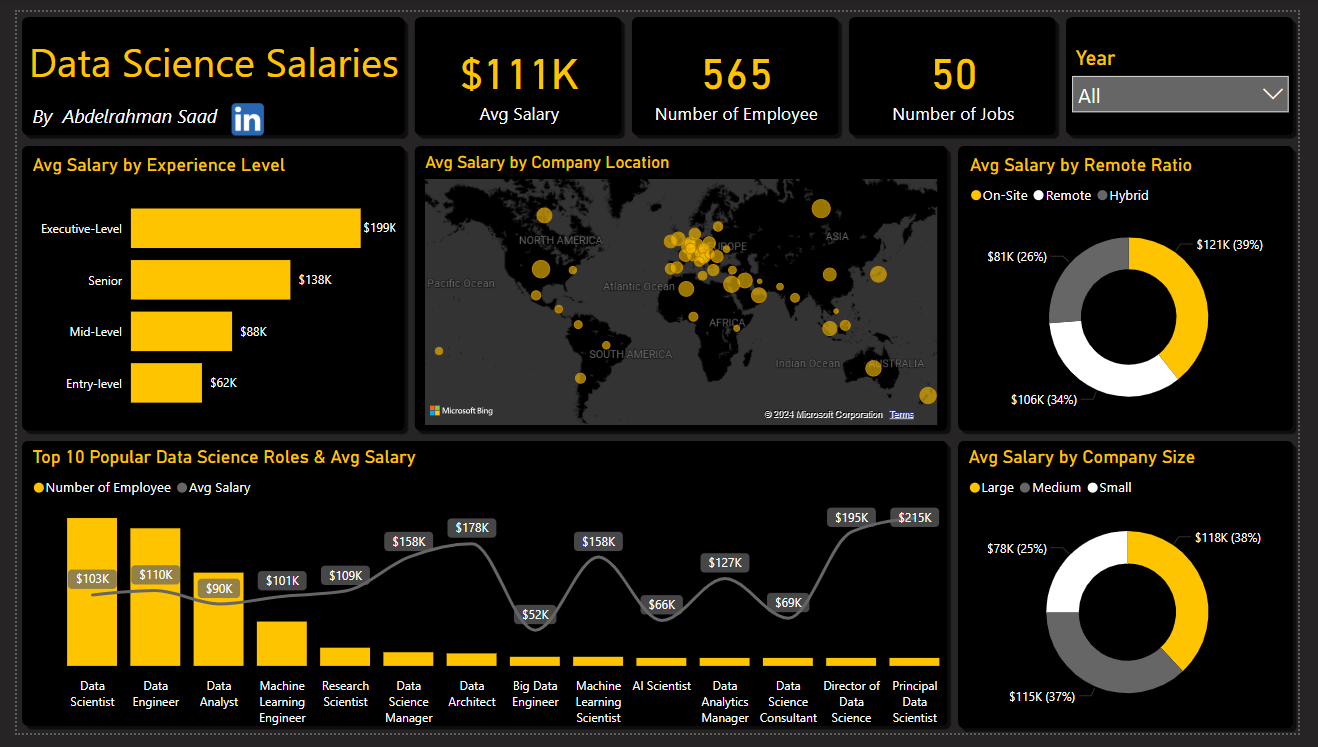Click the Avg Salary line legend item
Viewport: 1318px width, 747px height.
[x=214, y=488]
